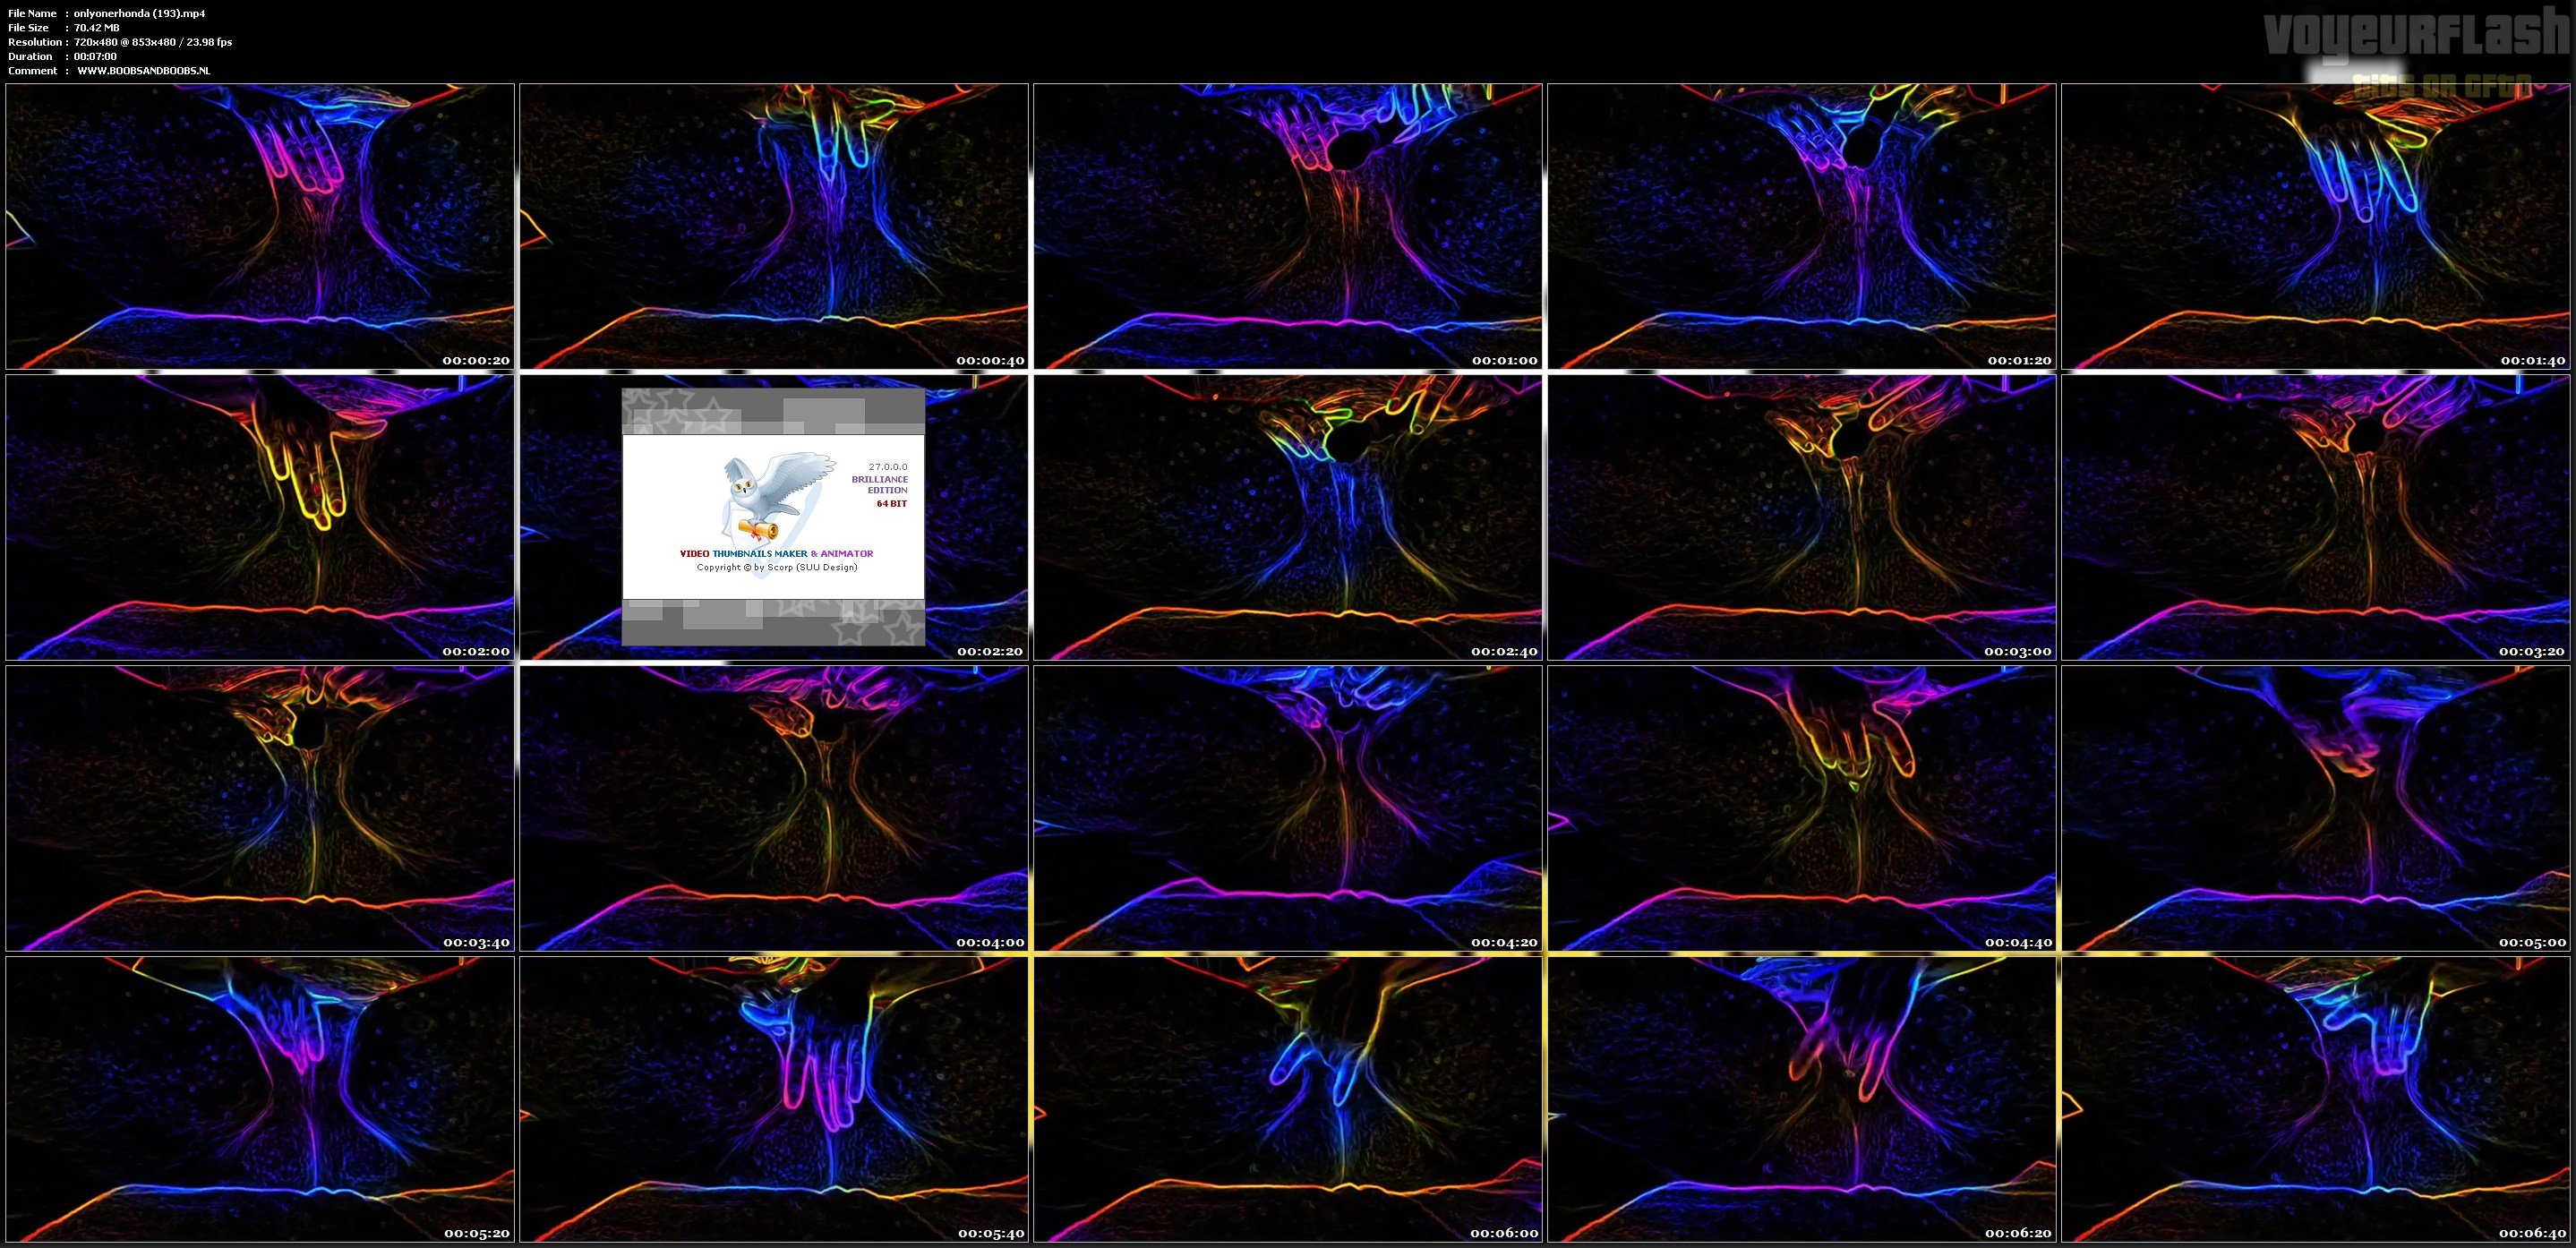Screen dimensions: 2576x1248
Task: Click the Video Thumbnails Maker & Animator title
Action: tap(776, 553)
